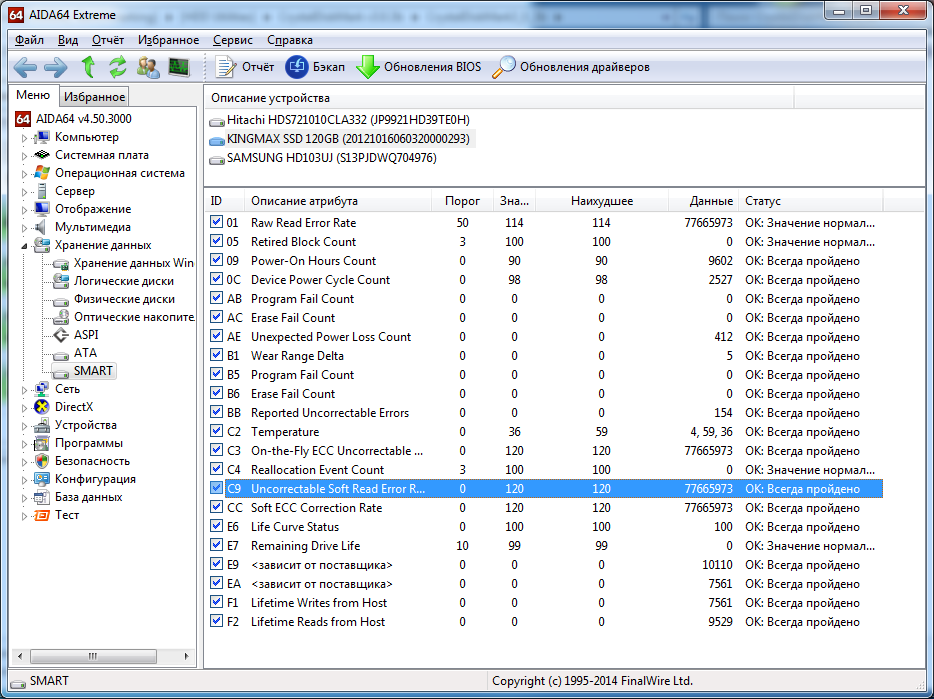Select the Сеть network icon
934x699 pixels.
pyautogui.click(x=42, y=389)
